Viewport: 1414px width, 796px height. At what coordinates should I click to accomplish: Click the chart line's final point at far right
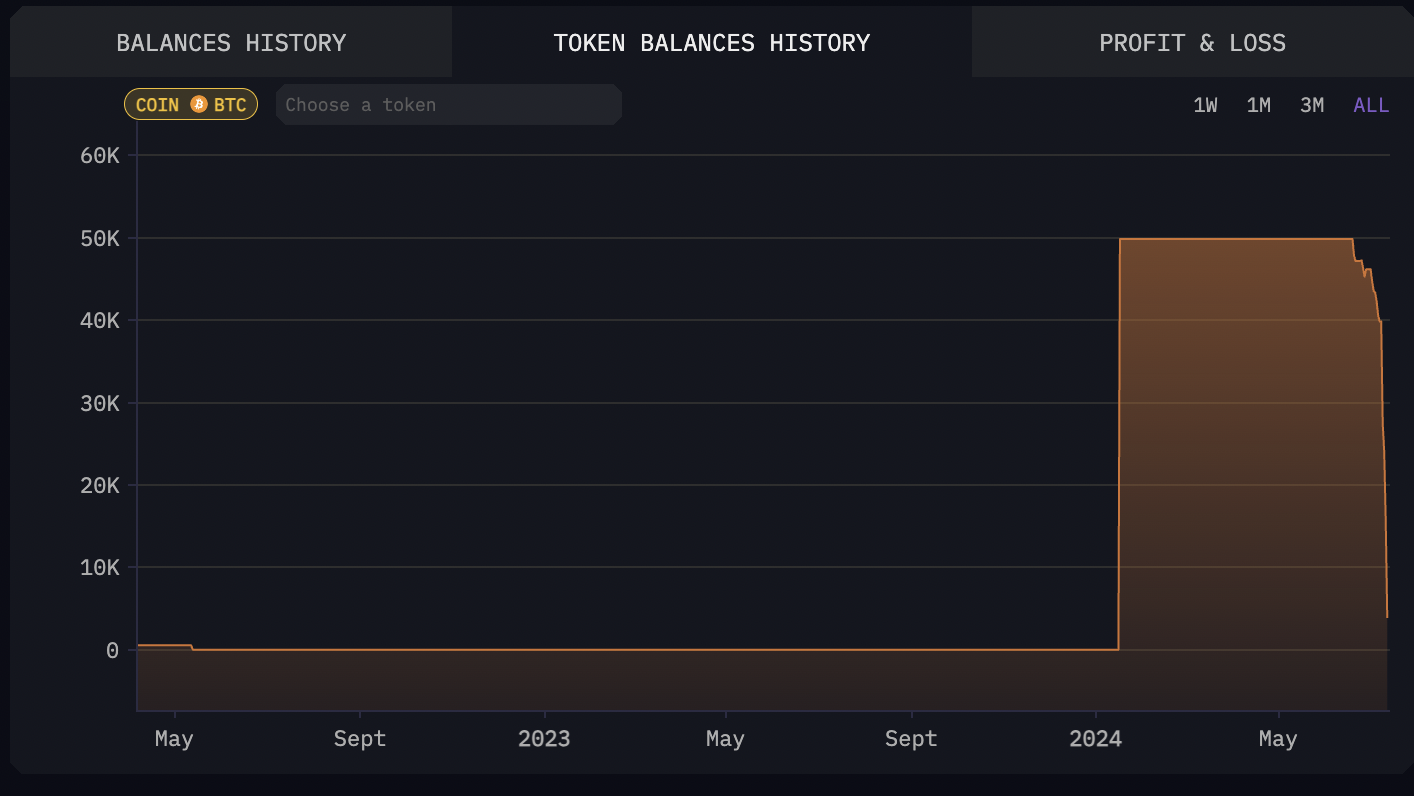pos(1387,616)
